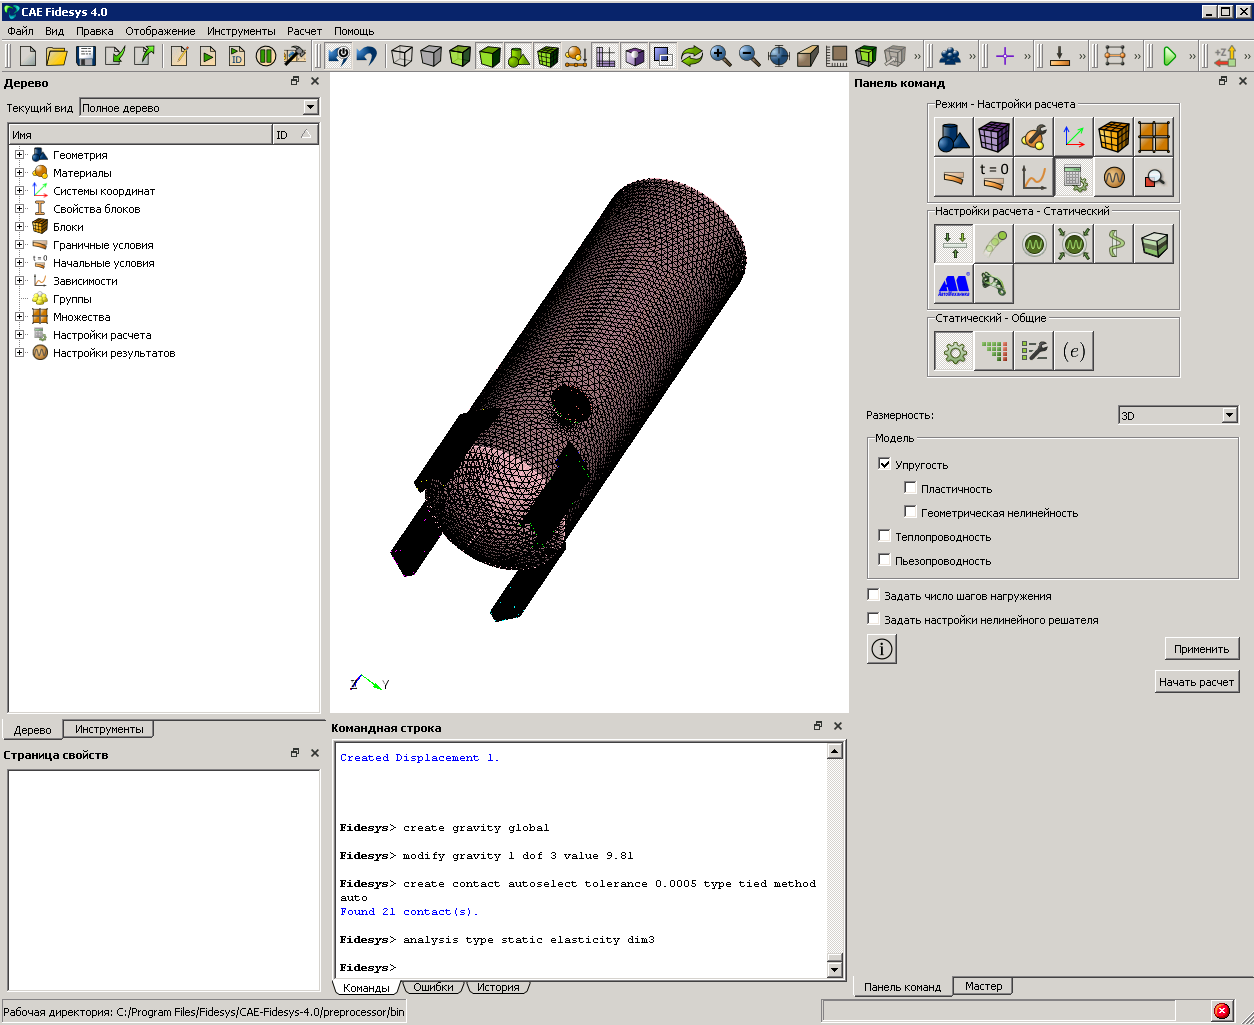1254x1025 pixels.
Task: Select buckling analysis spiral icon
Action: point(1114,244)
